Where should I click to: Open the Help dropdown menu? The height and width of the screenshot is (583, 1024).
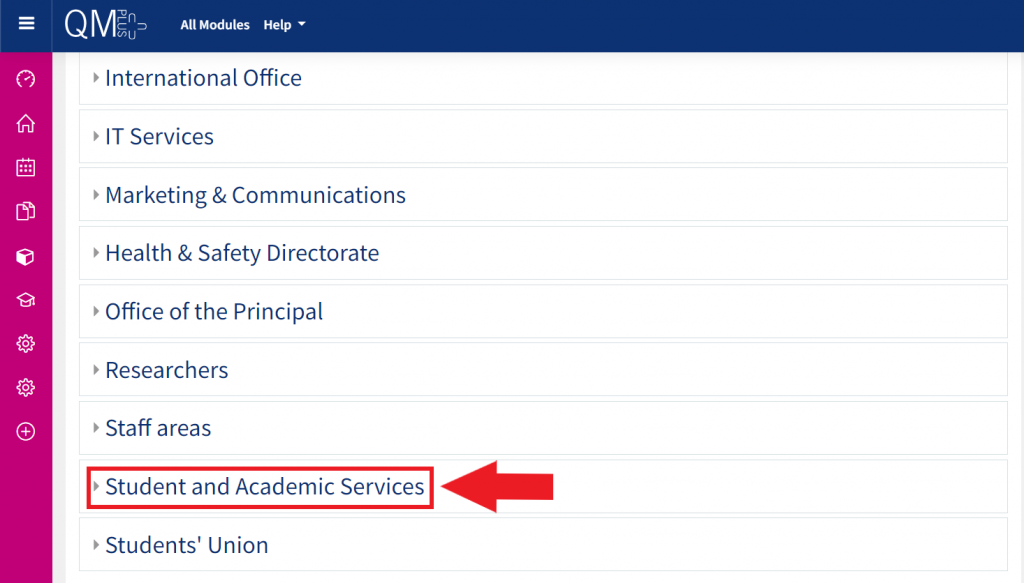(x=284, y=25)
